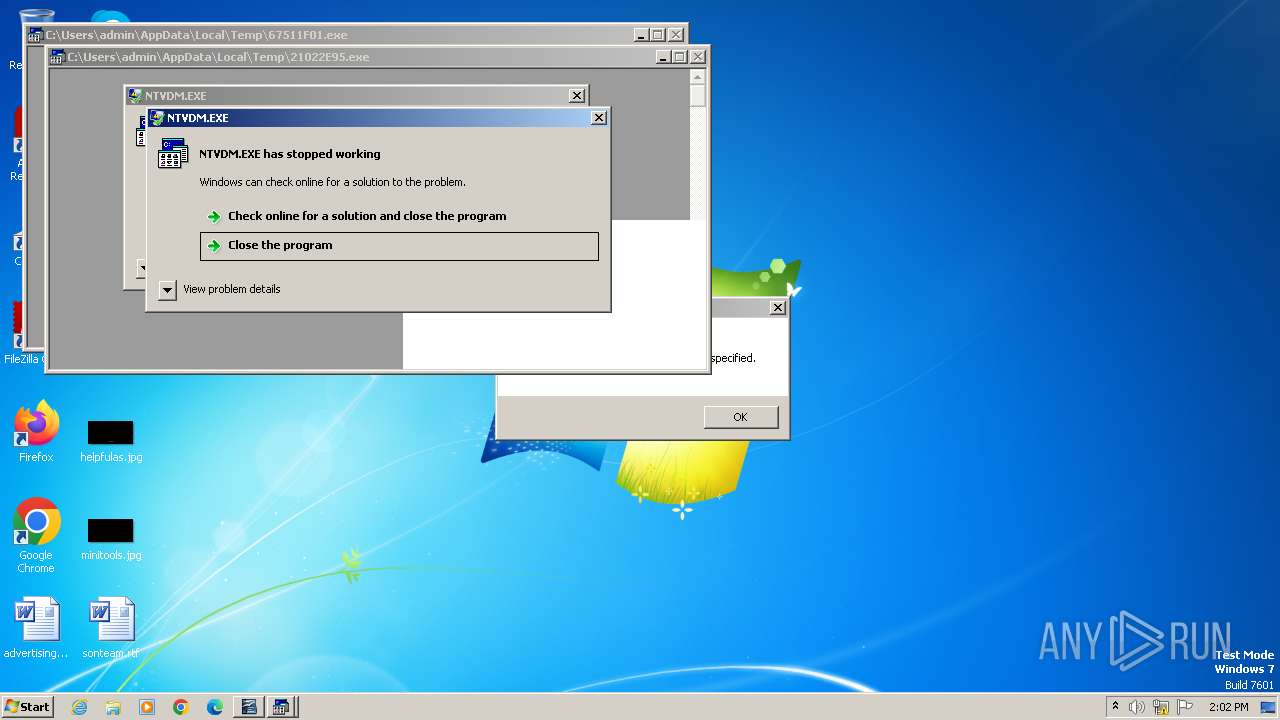Click green arrow beside Close the program
Image resolution: width=1280 pixels, height=720 pixels.
(x=214, y=246)
